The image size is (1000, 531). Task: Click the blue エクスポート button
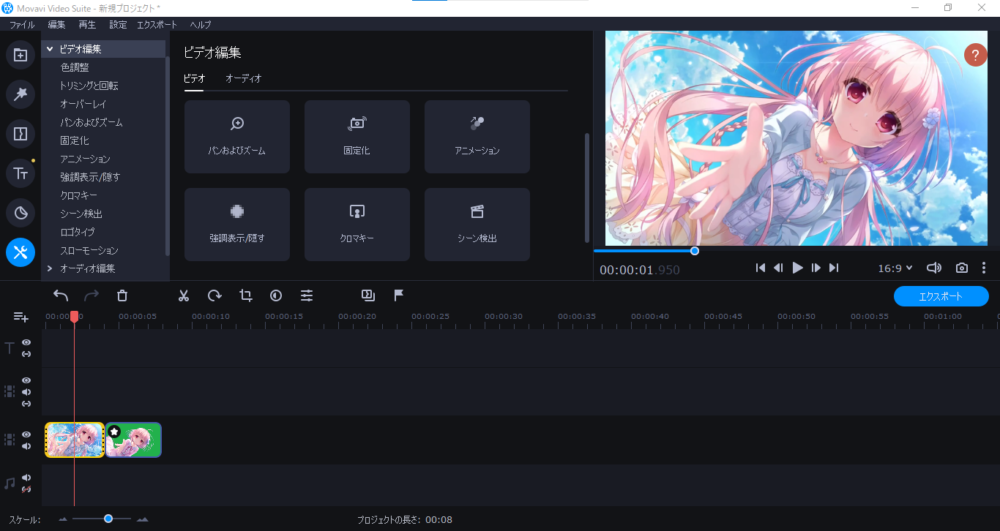941,296
